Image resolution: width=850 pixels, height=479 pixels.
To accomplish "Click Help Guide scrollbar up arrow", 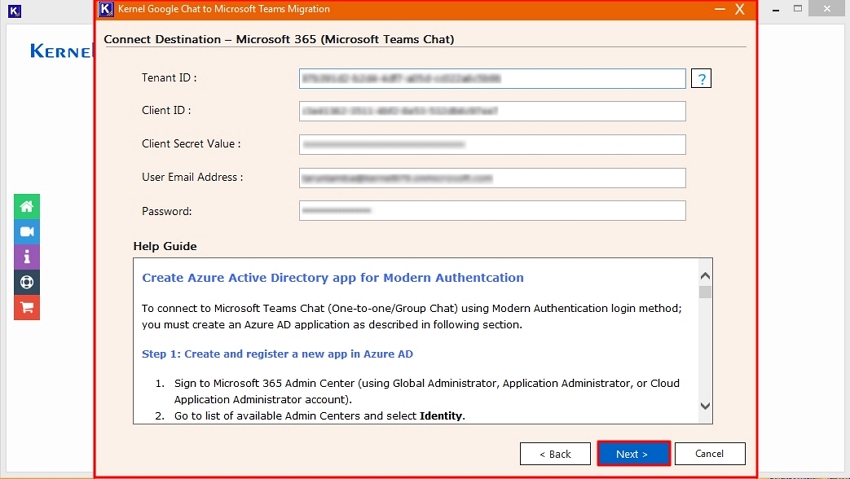I will coord(705,276).
